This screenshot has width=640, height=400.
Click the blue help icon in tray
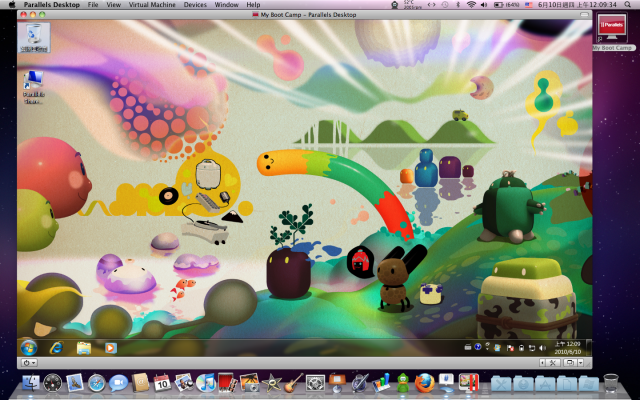(478, 347)
